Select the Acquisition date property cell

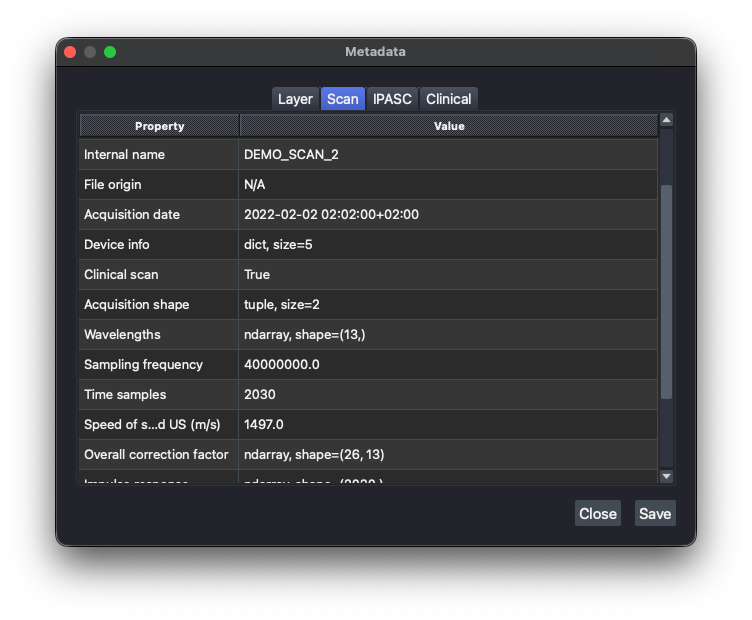159,214
